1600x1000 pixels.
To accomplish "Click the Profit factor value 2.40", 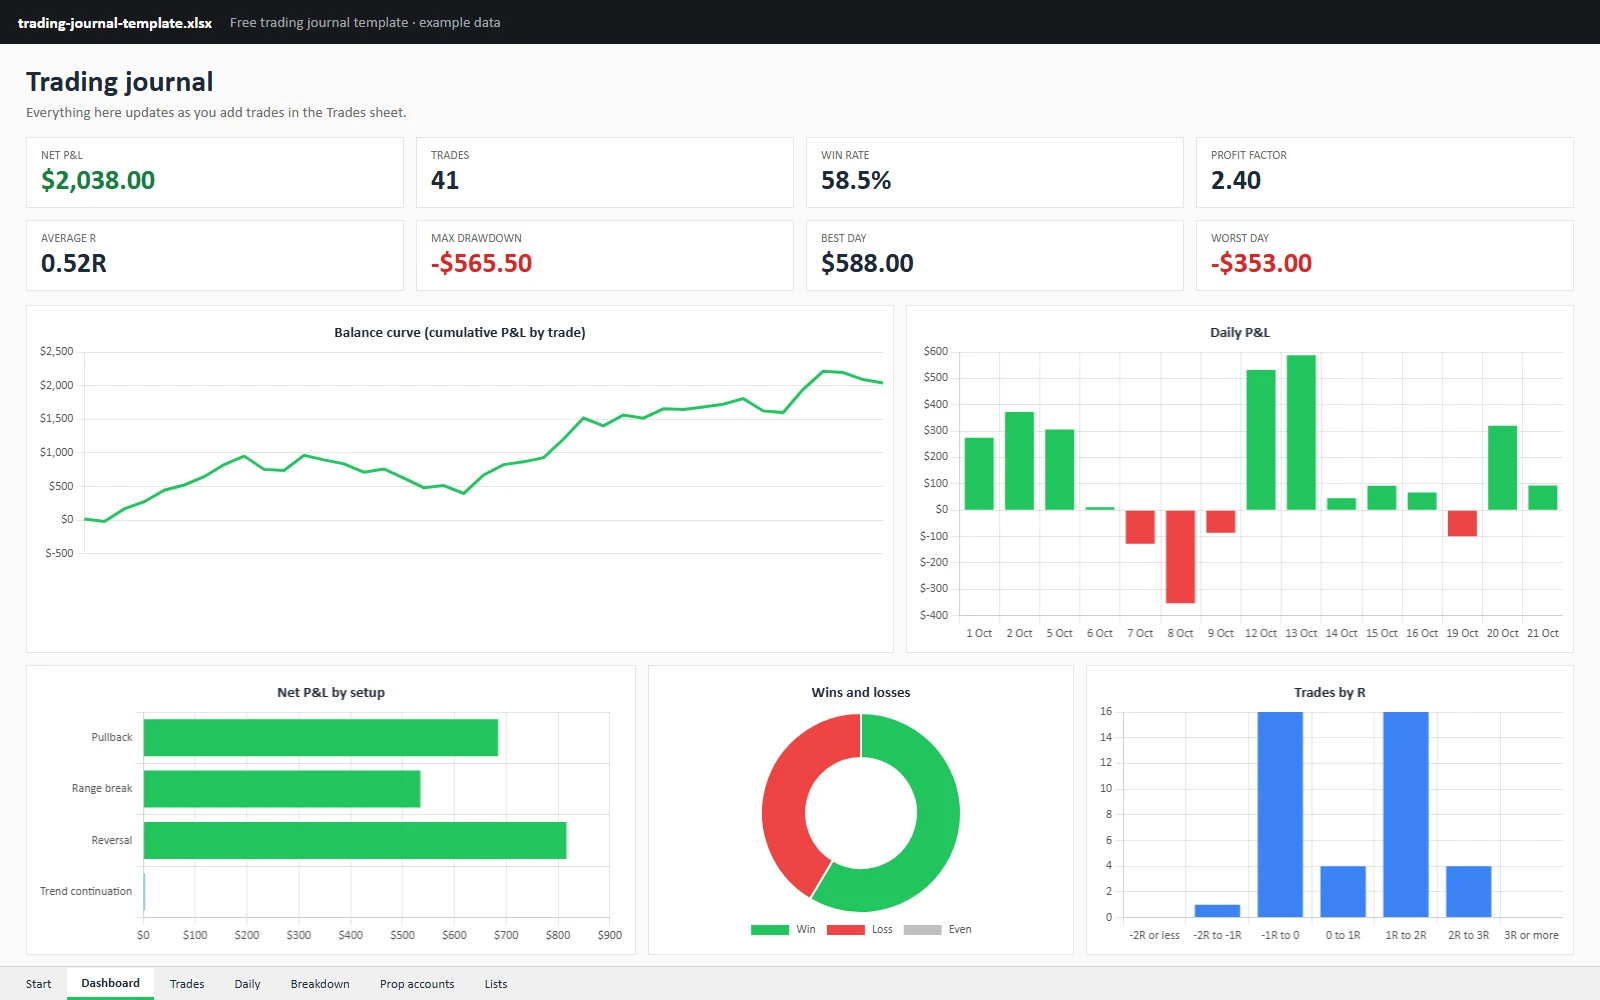I will tap(1236, 181).
